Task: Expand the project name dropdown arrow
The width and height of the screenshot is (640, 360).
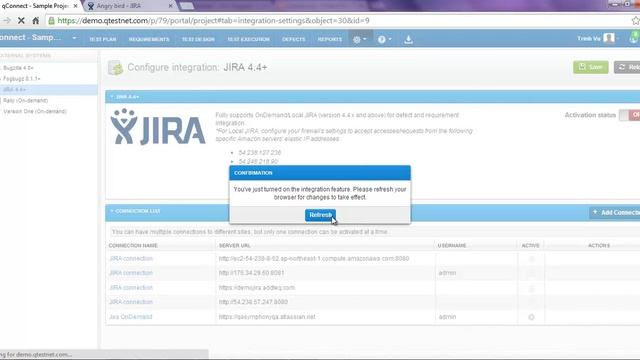Action: point(74,38)
